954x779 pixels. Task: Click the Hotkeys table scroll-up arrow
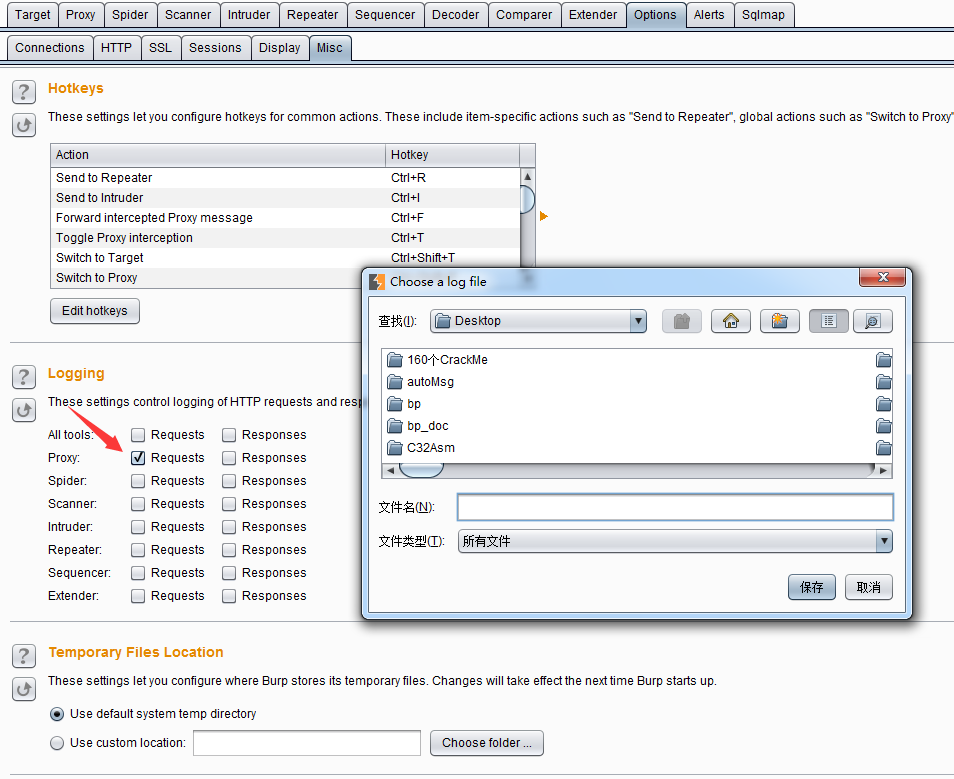[x=527, y=177]
